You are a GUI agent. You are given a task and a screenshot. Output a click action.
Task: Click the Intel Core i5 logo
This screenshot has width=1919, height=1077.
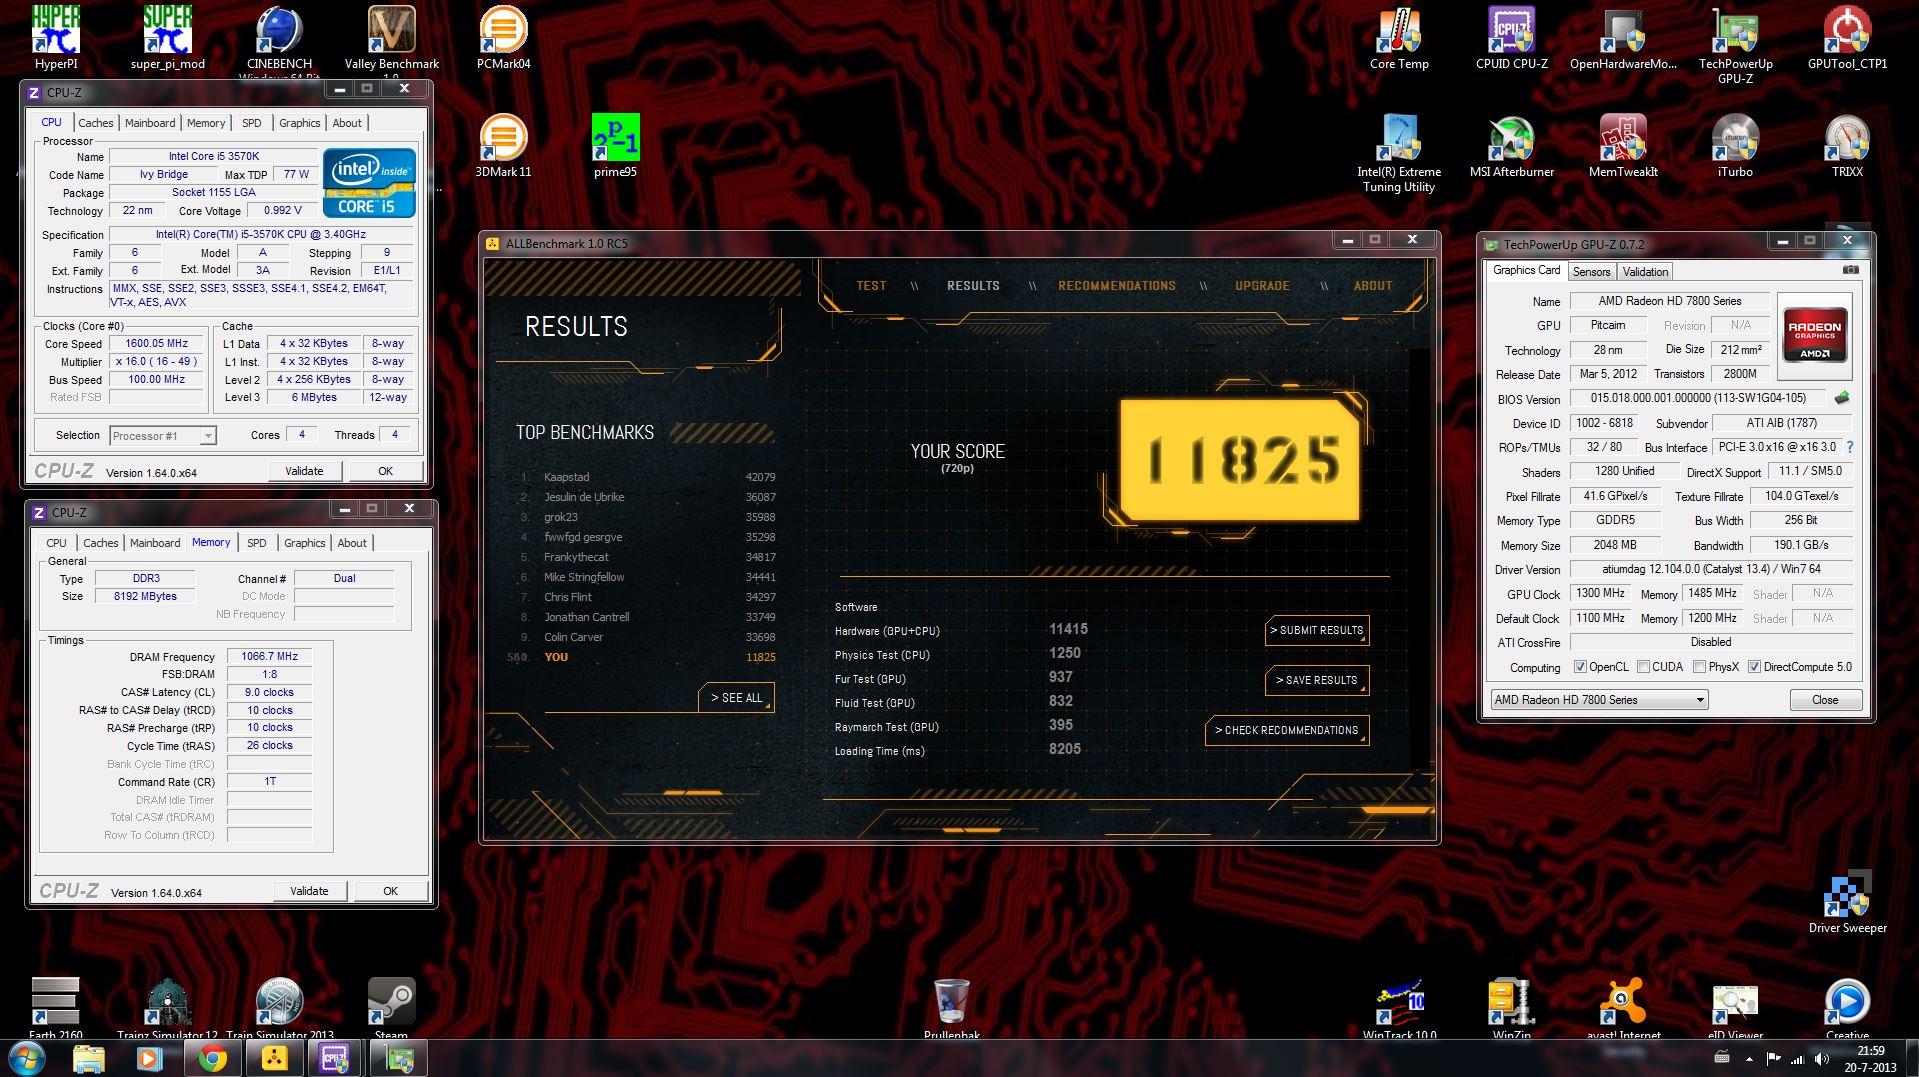[x=369, y=182]
